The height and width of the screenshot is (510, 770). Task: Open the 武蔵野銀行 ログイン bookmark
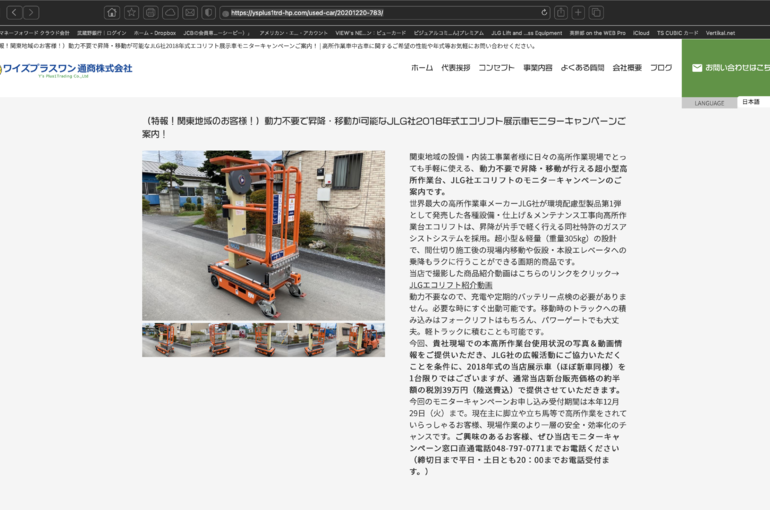102,33
